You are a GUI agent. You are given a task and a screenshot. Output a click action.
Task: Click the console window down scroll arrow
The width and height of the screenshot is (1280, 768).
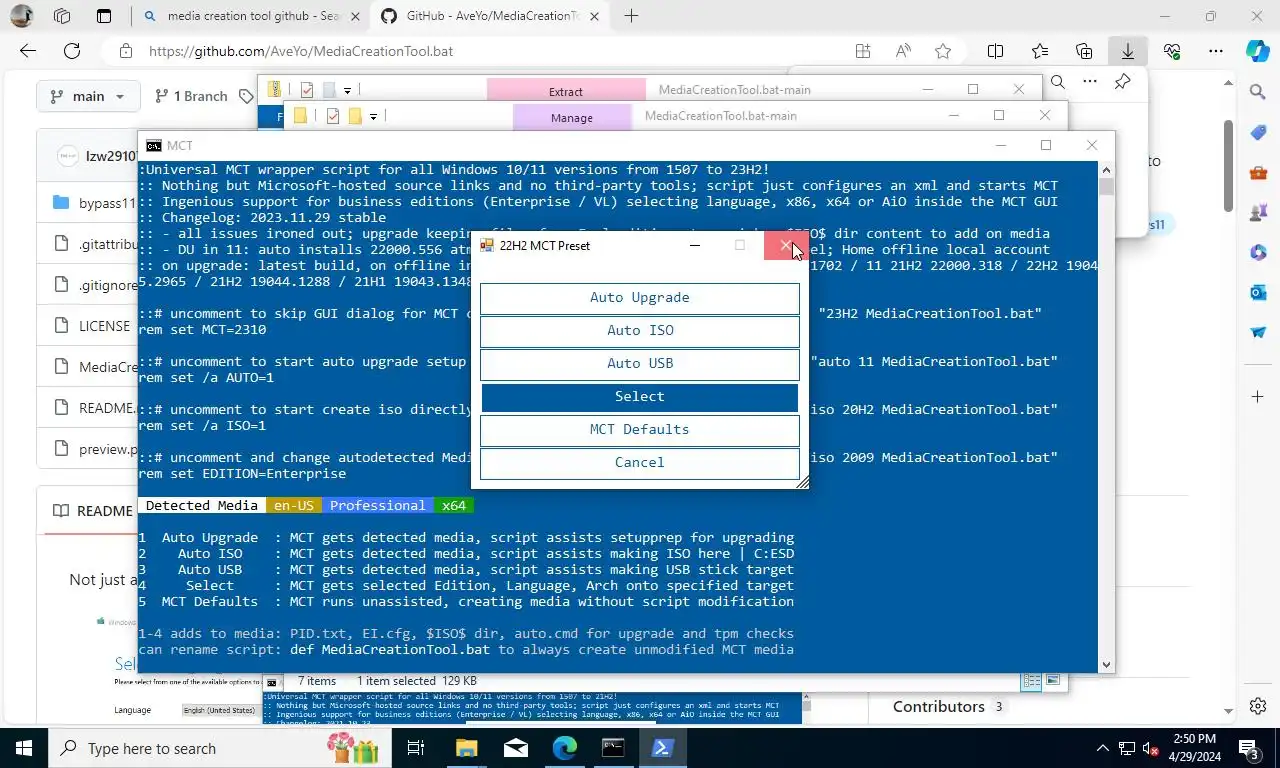(x=1106, y=664)
